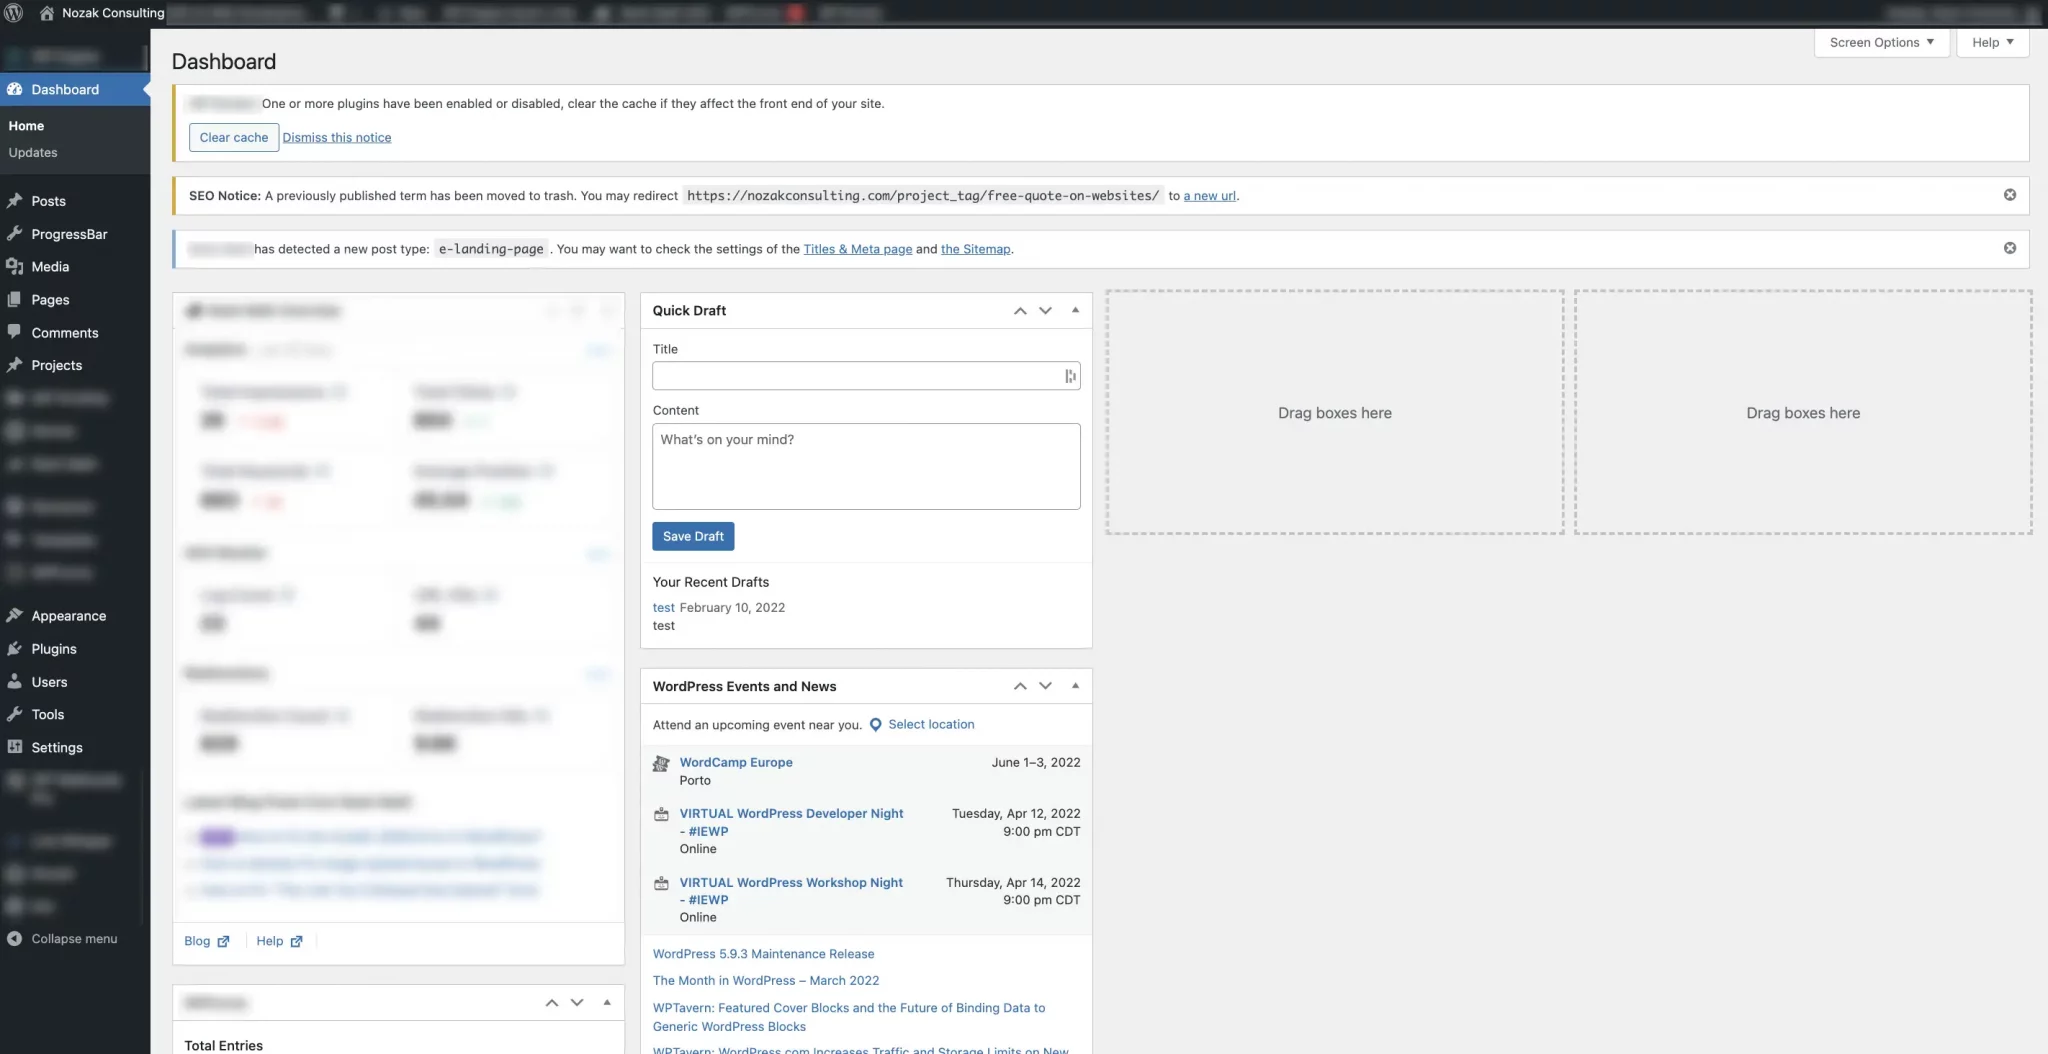Open 'a new url' redirect link
The height and width of the screenshot is (1054, 2048).
tap(1209, 196)
